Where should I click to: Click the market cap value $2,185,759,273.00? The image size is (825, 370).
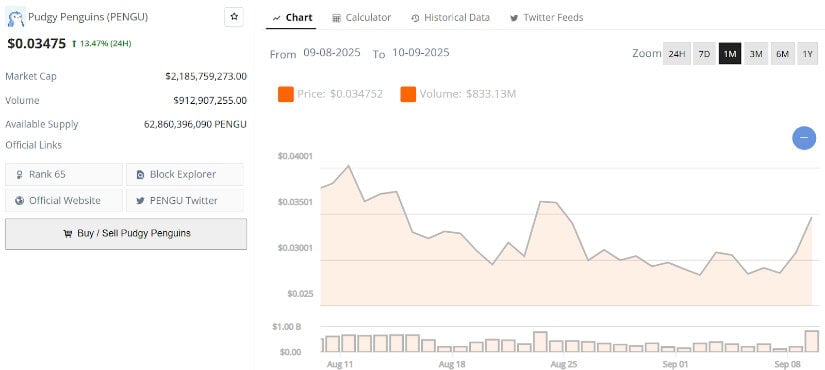click(206, 76)
